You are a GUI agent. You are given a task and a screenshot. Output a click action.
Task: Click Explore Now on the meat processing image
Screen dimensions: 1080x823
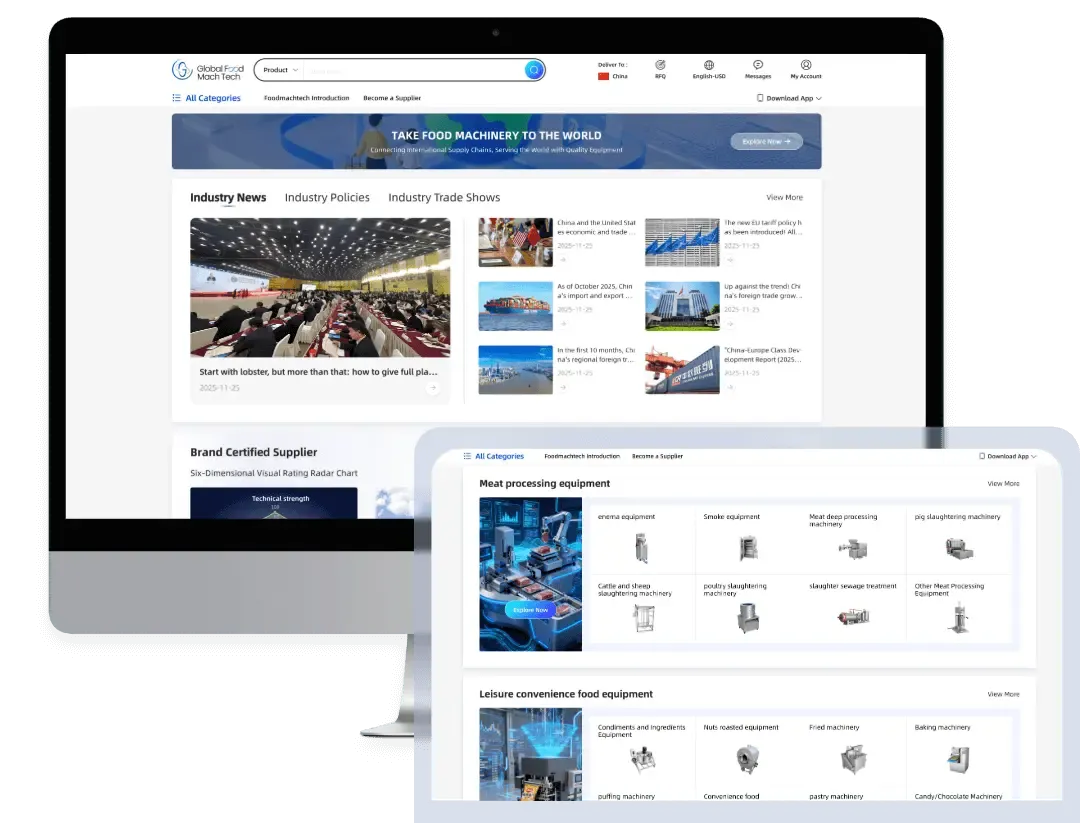point(530,610)
